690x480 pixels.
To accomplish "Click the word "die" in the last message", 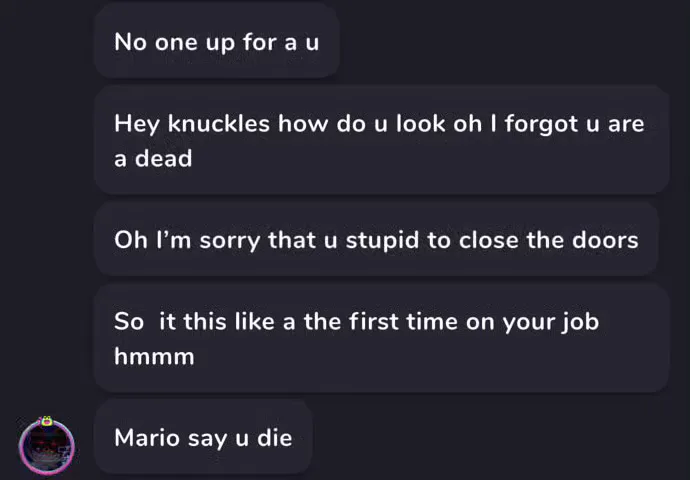I will click(x=275, y=437).
